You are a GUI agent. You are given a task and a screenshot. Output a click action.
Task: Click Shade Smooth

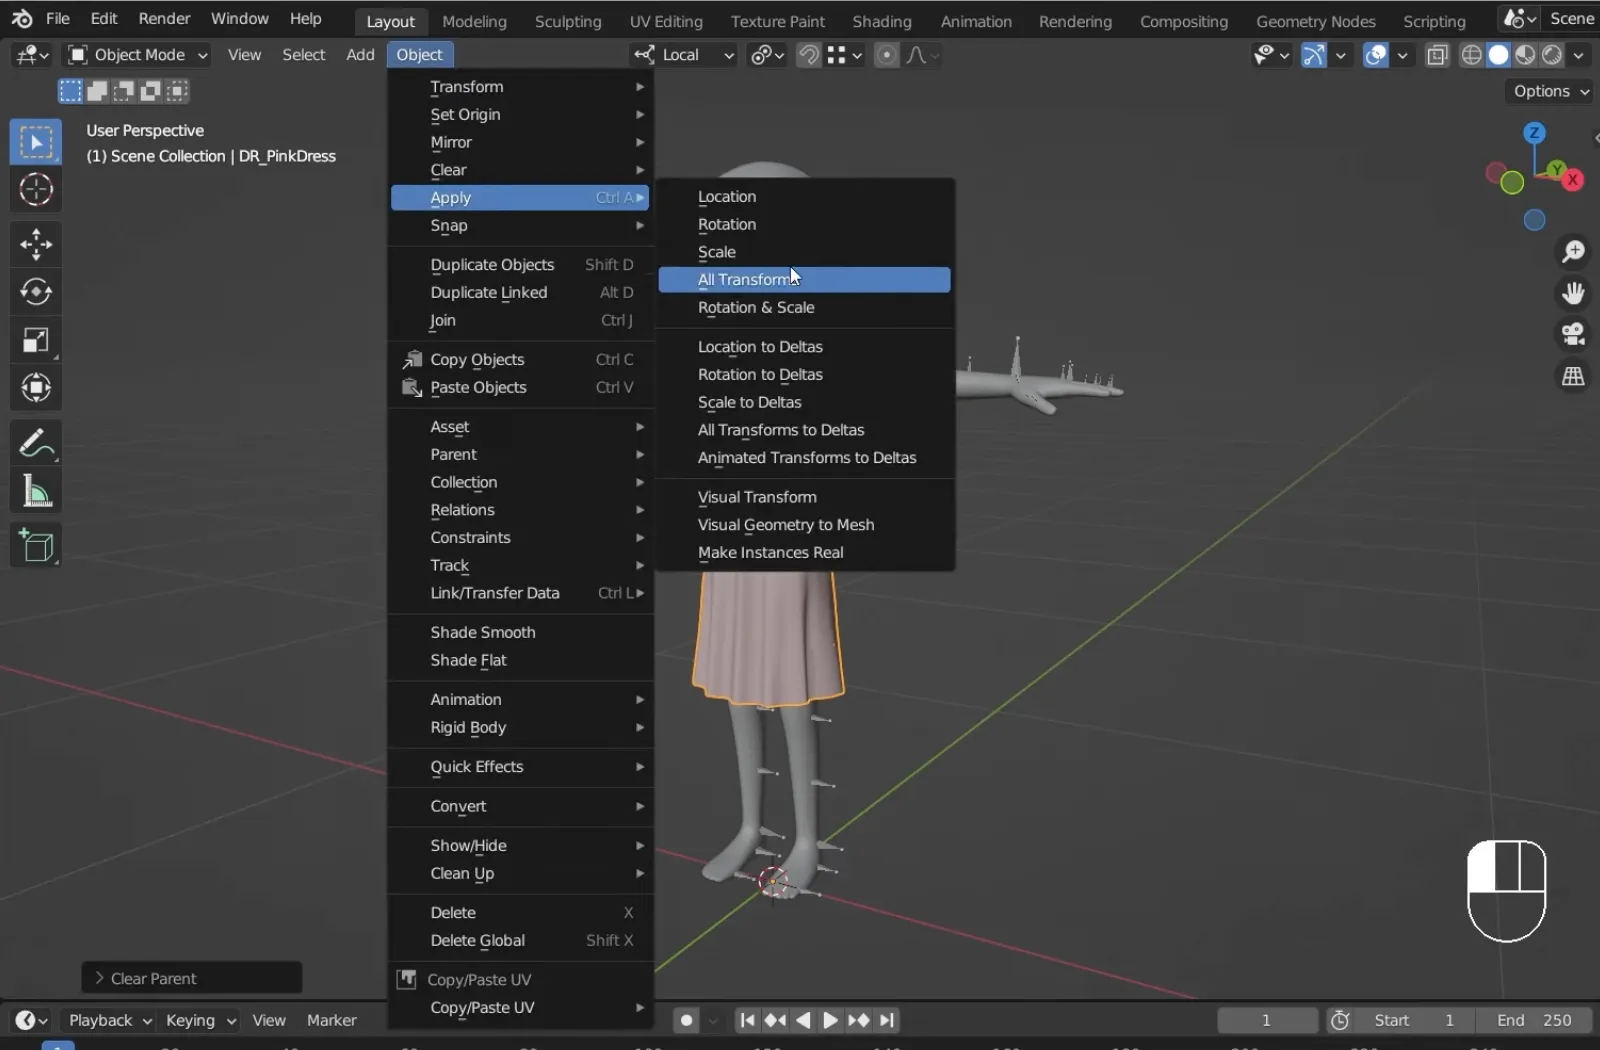(x=520, y=632)
